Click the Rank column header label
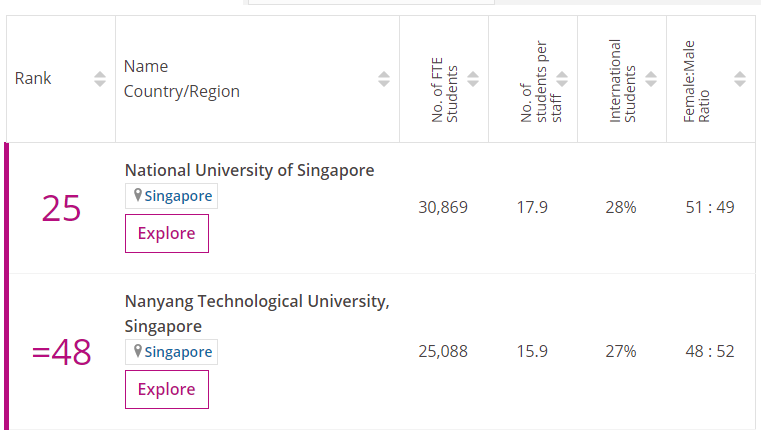 pyautogui.click(x=34, y=79)
